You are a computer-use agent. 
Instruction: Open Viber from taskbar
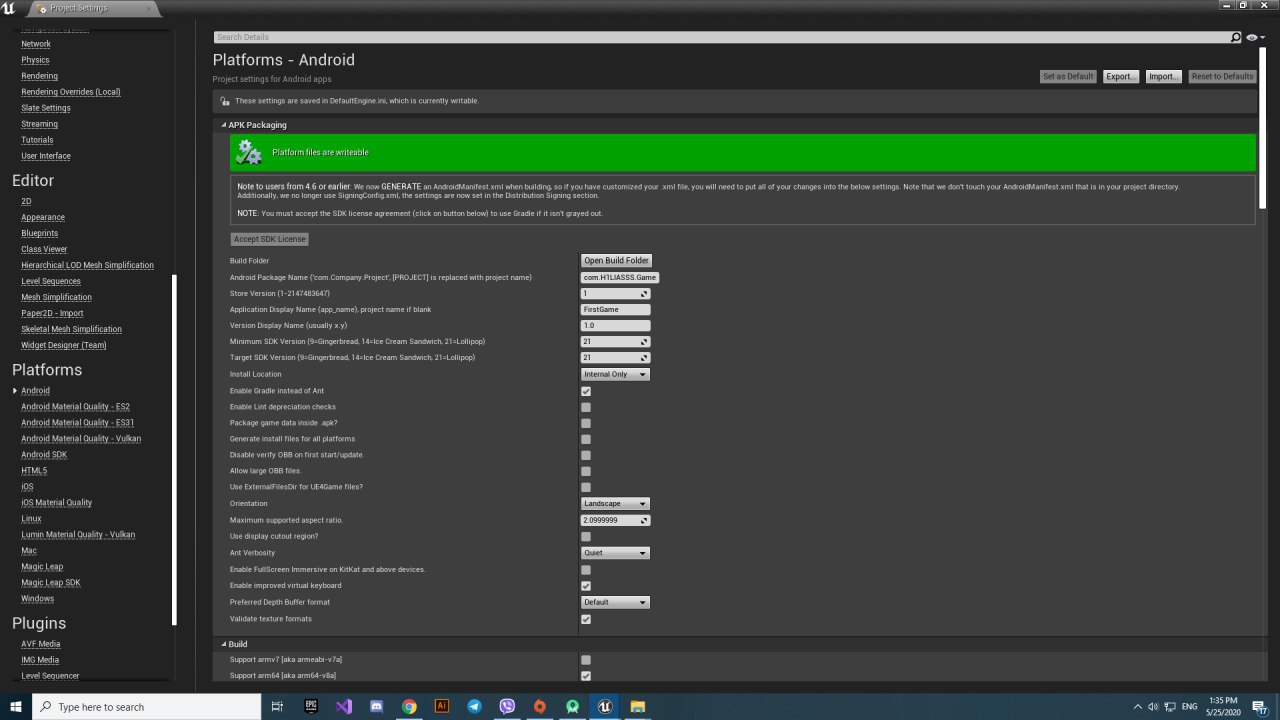pos(507,706)
